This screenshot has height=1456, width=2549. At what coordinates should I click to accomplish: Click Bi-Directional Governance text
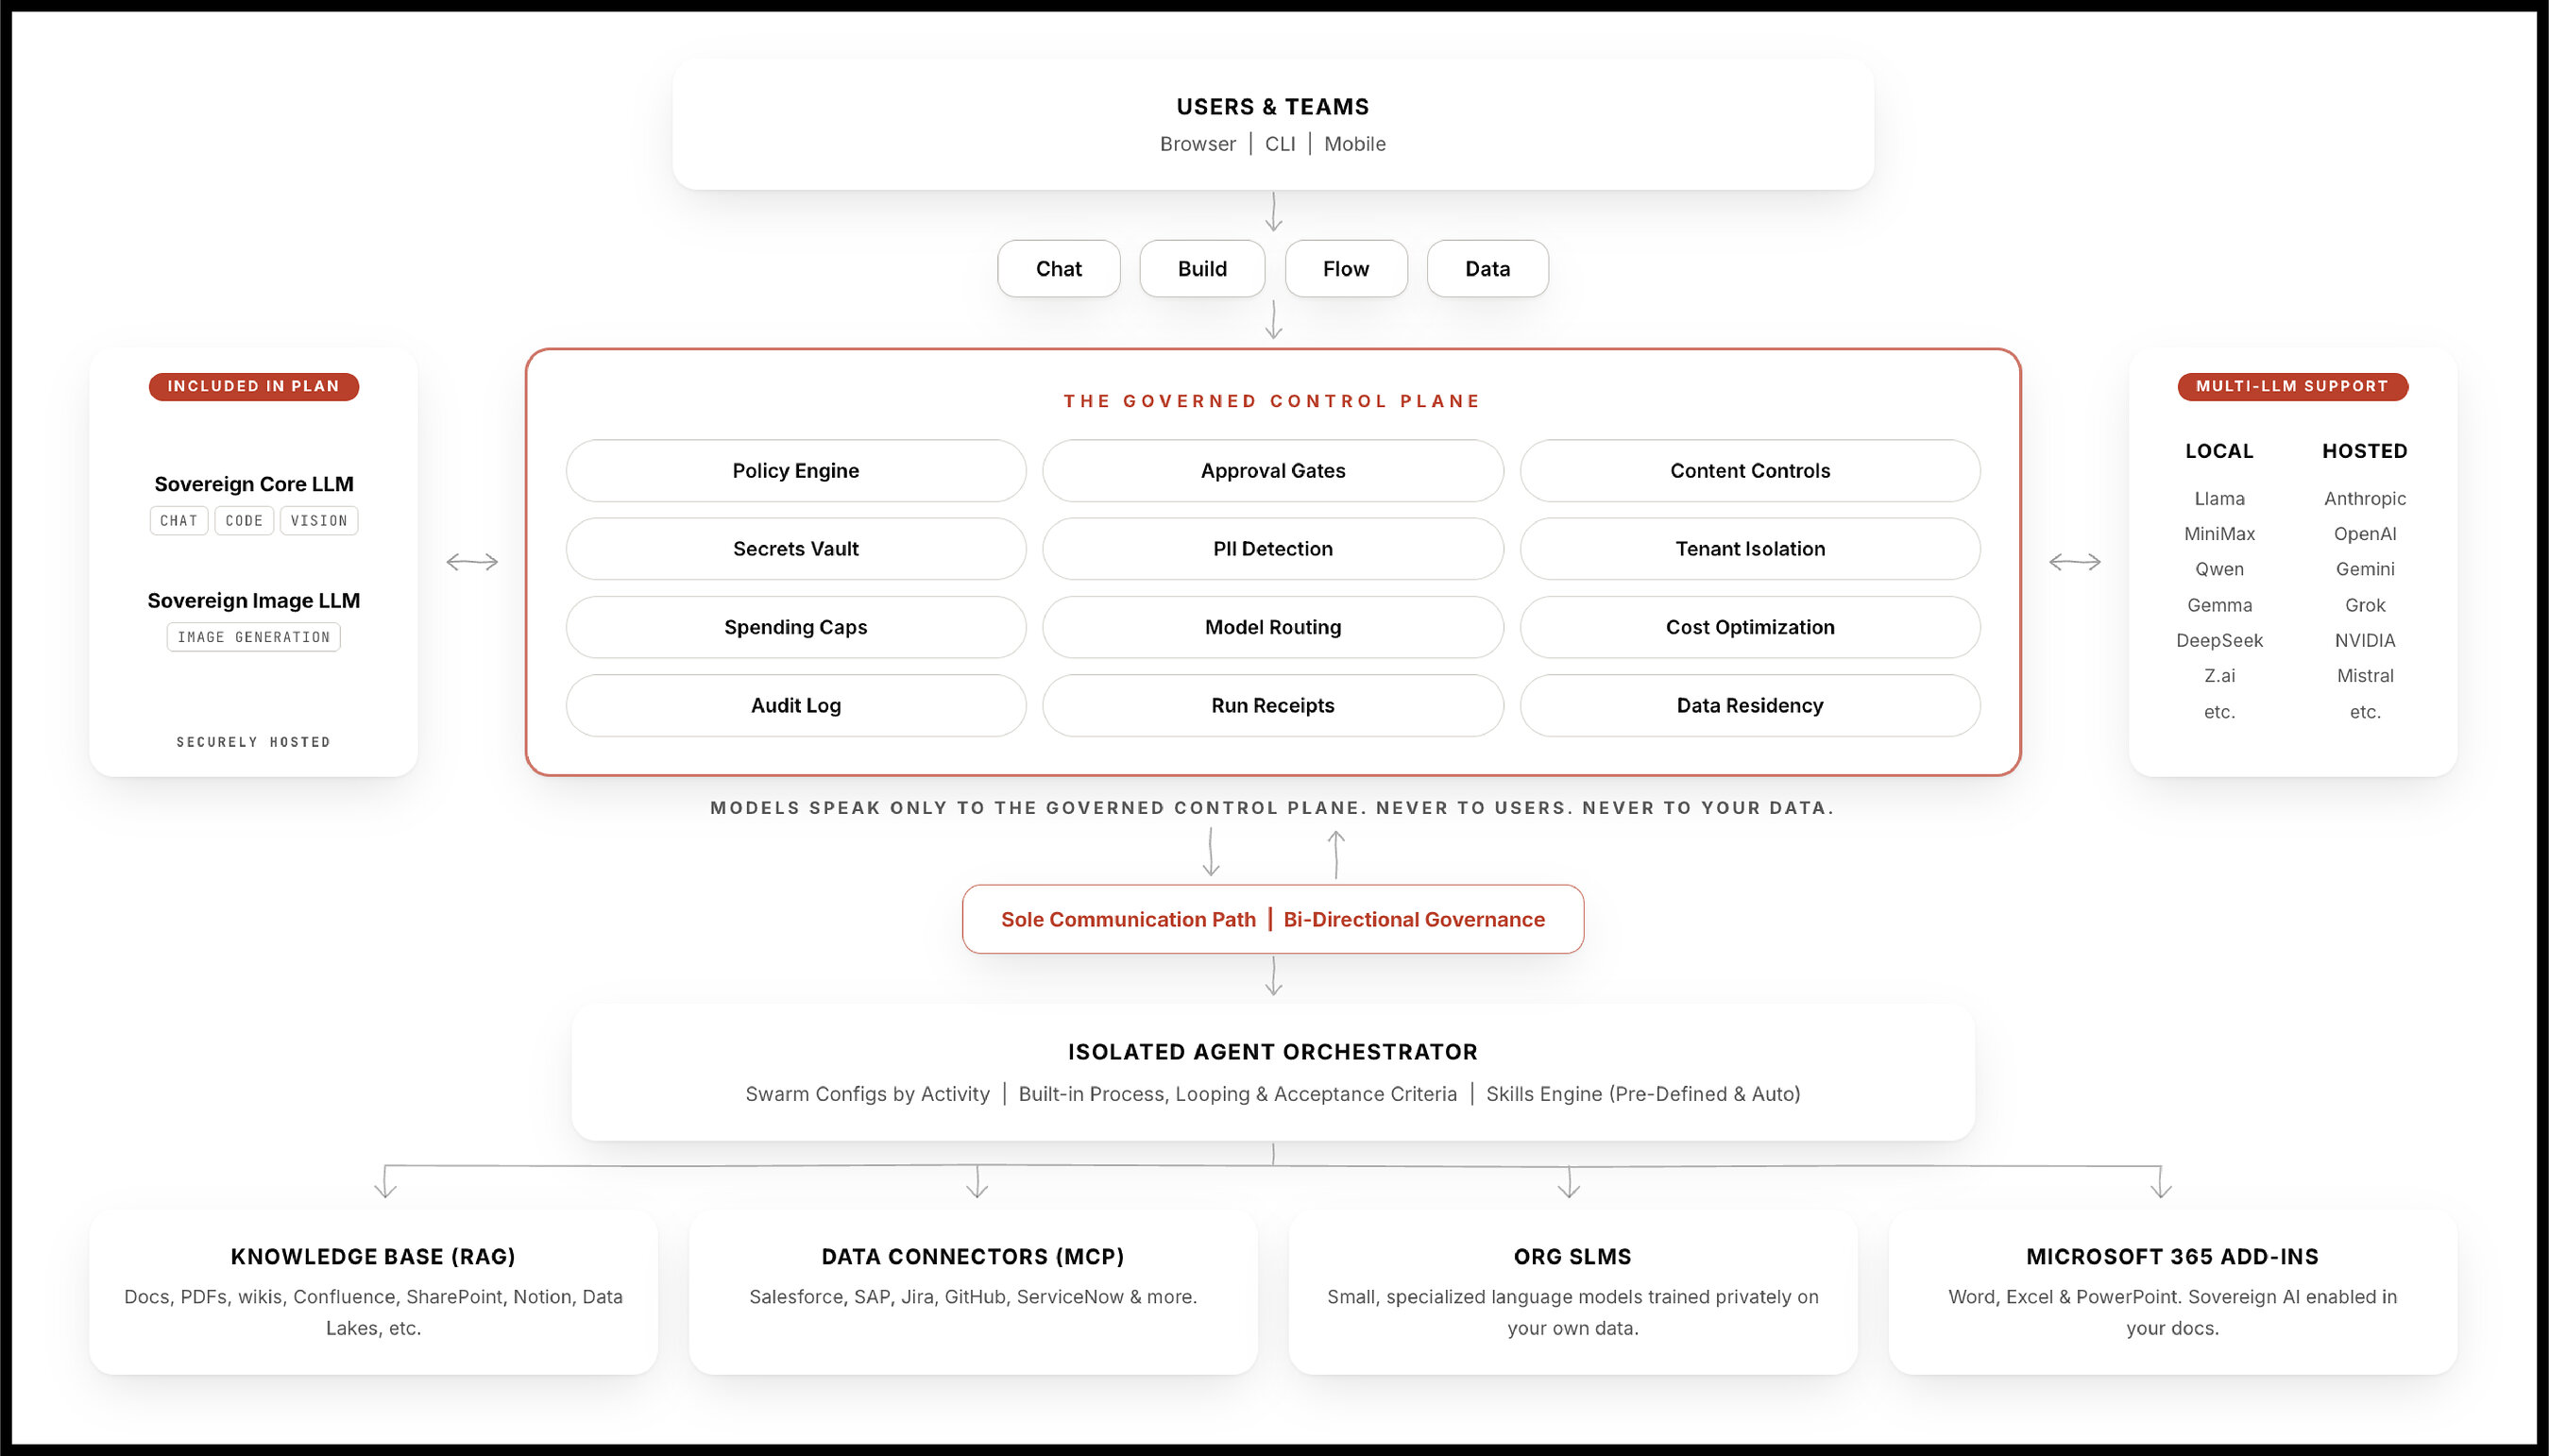coord(1414,920)
